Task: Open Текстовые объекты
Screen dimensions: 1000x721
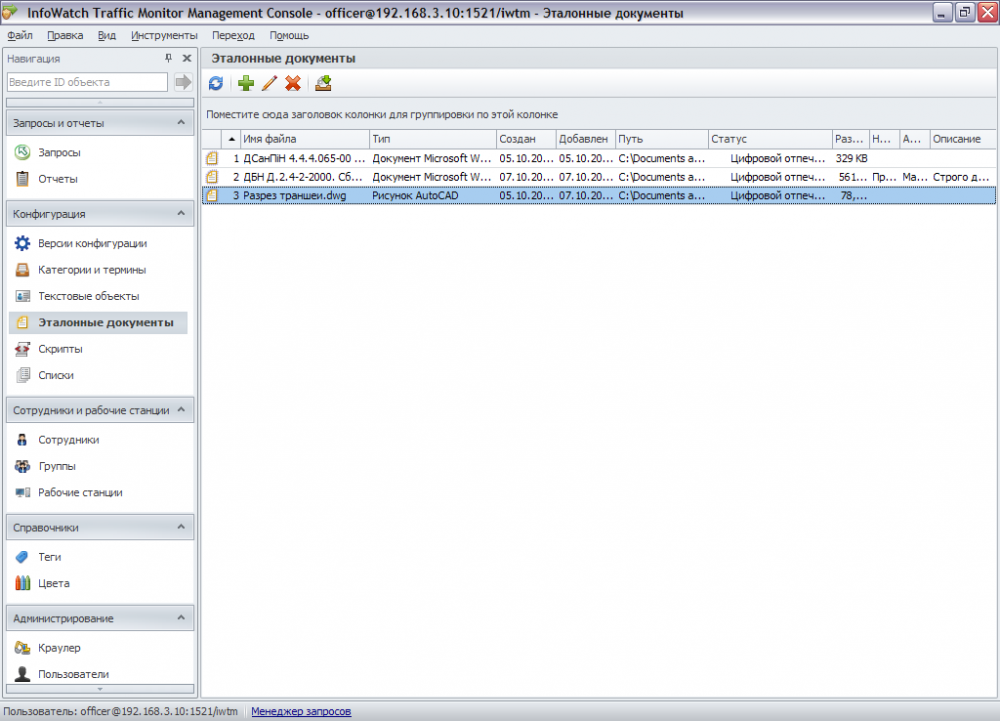Action: 88,296
